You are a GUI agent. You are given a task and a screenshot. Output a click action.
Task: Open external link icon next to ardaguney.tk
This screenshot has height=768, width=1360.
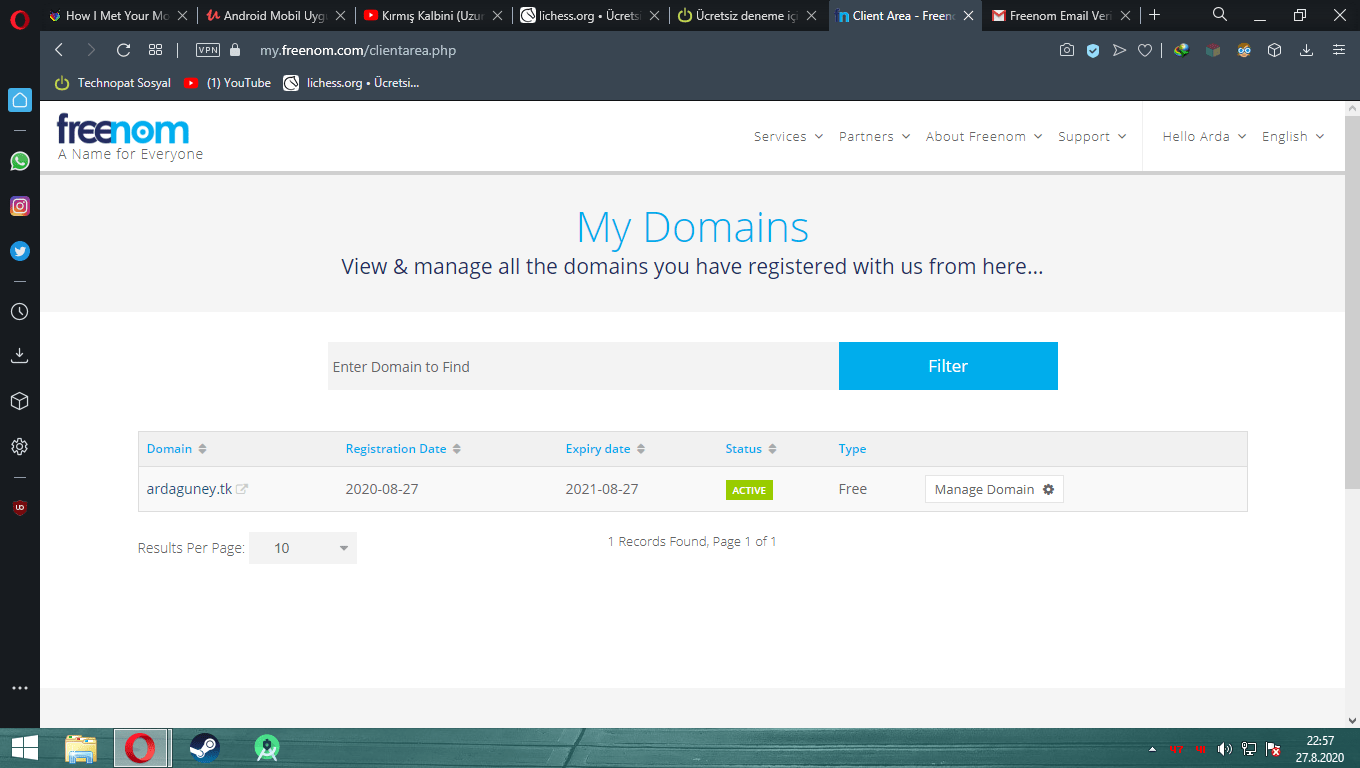(x=242, y=490)
